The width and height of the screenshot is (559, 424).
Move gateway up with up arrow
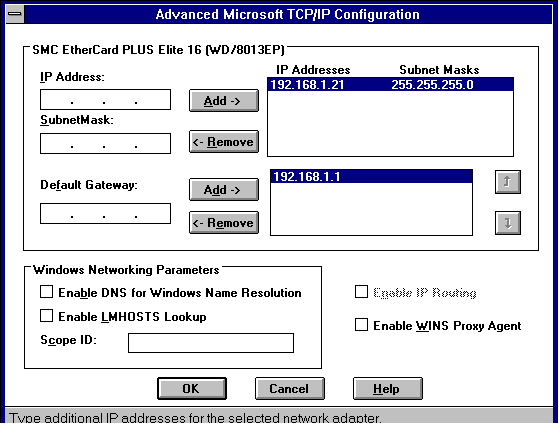pyautogui.click(x=508, y=182)
